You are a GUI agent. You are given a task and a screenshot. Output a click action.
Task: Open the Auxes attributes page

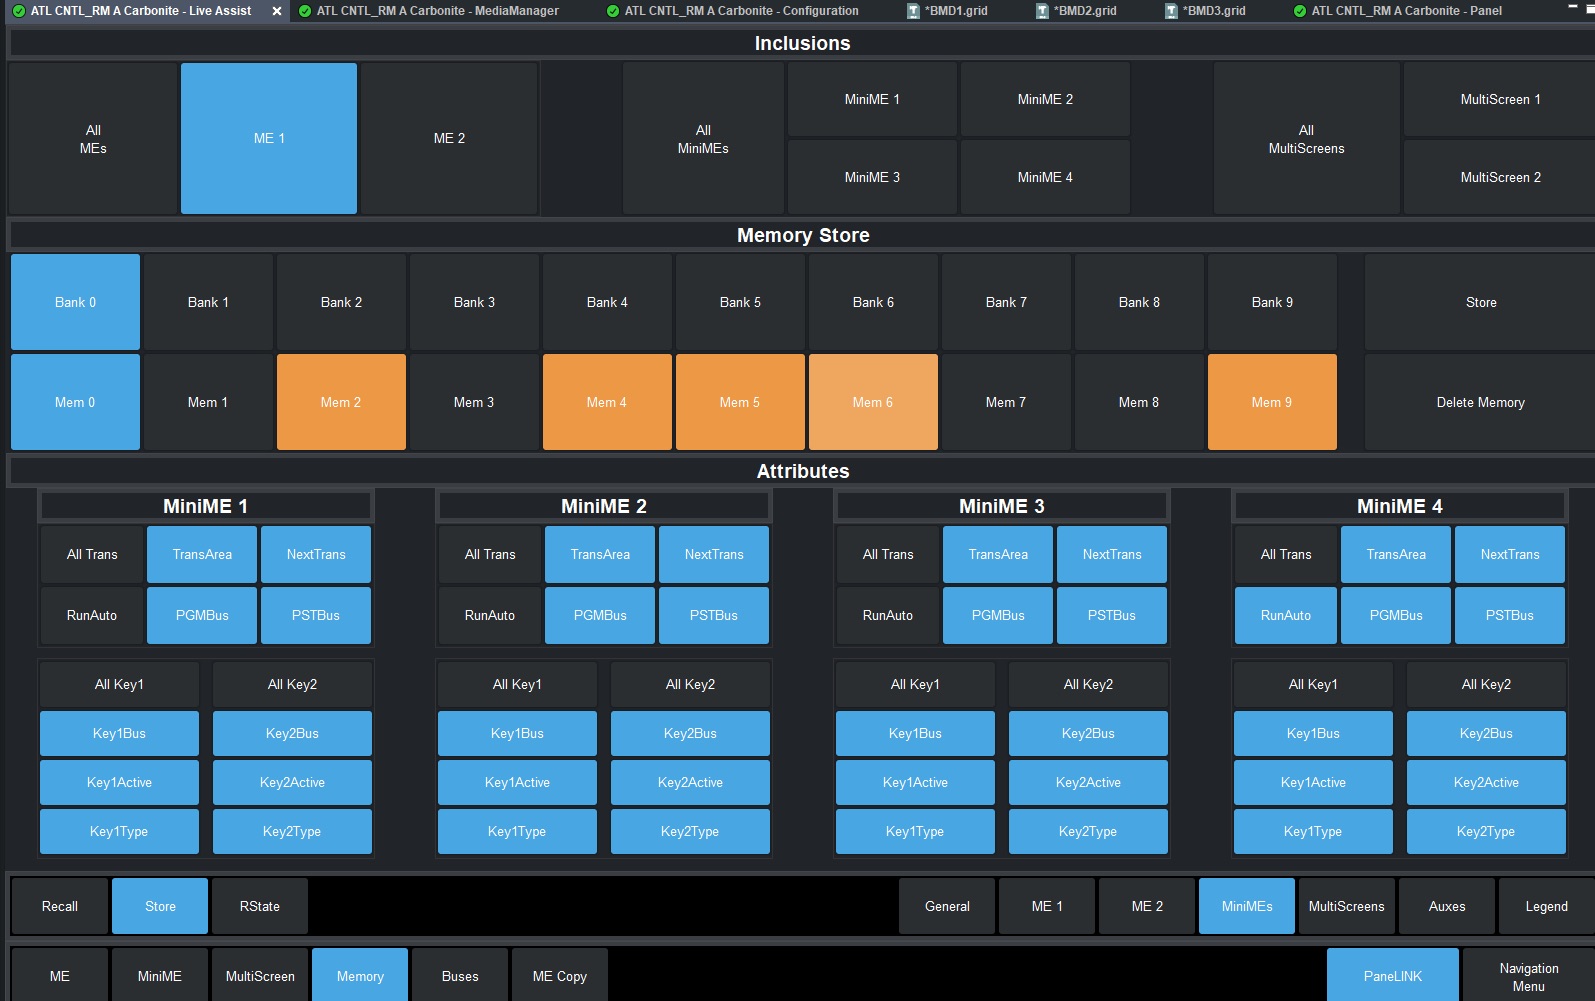click(x=1446, y=907)
